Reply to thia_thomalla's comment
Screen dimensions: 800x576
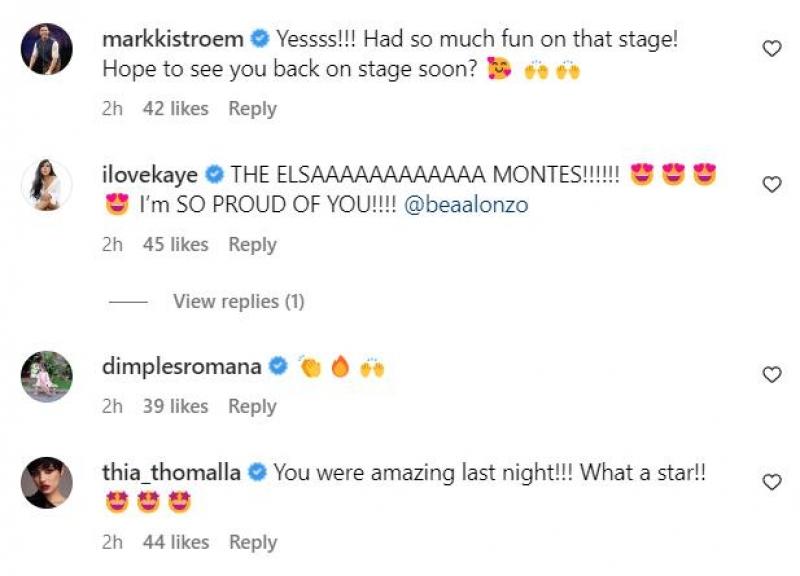252,542
